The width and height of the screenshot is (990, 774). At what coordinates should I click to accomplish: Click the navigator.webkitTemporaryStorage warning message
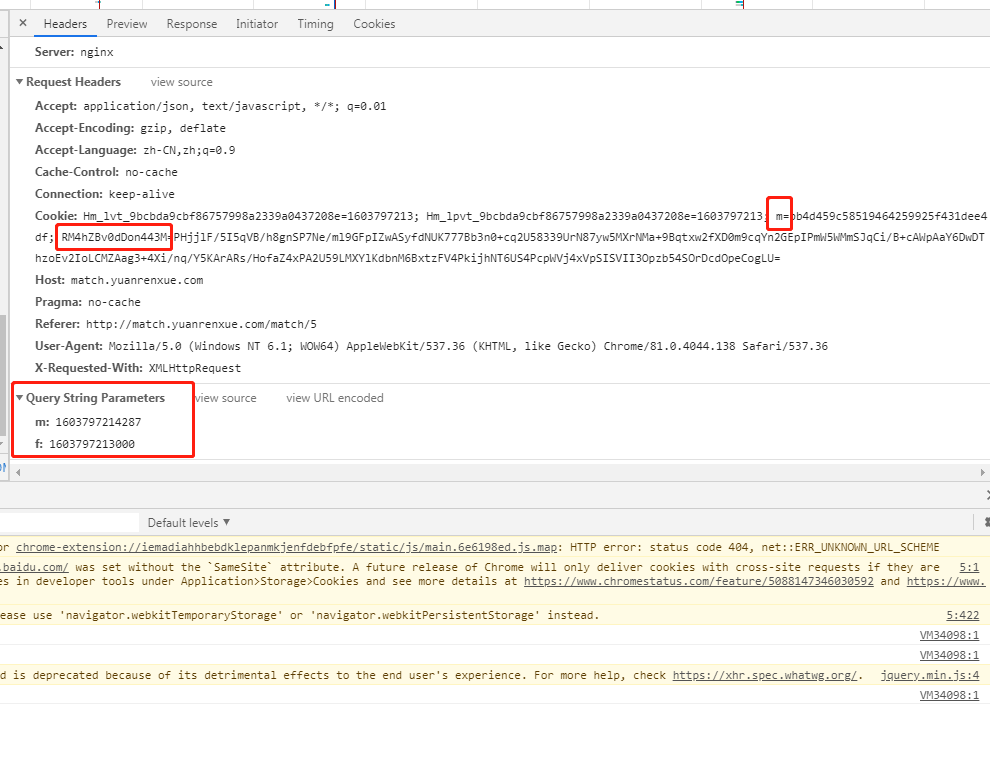tap(299, 615)
